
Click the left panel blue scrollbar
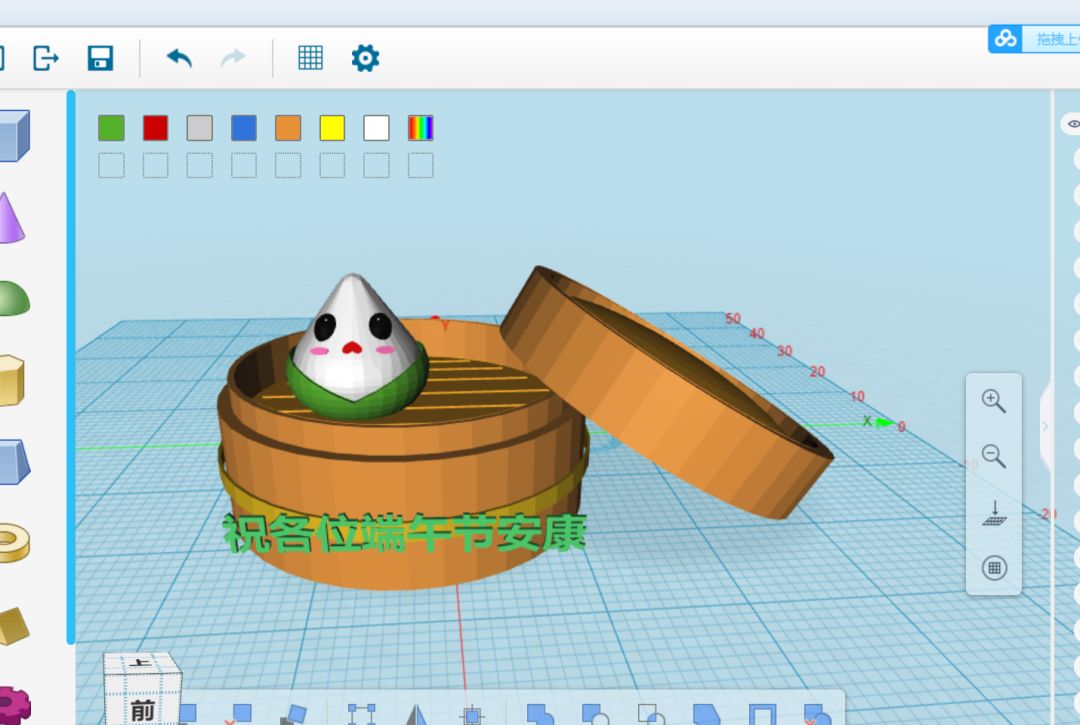click(x=71, y=367)
